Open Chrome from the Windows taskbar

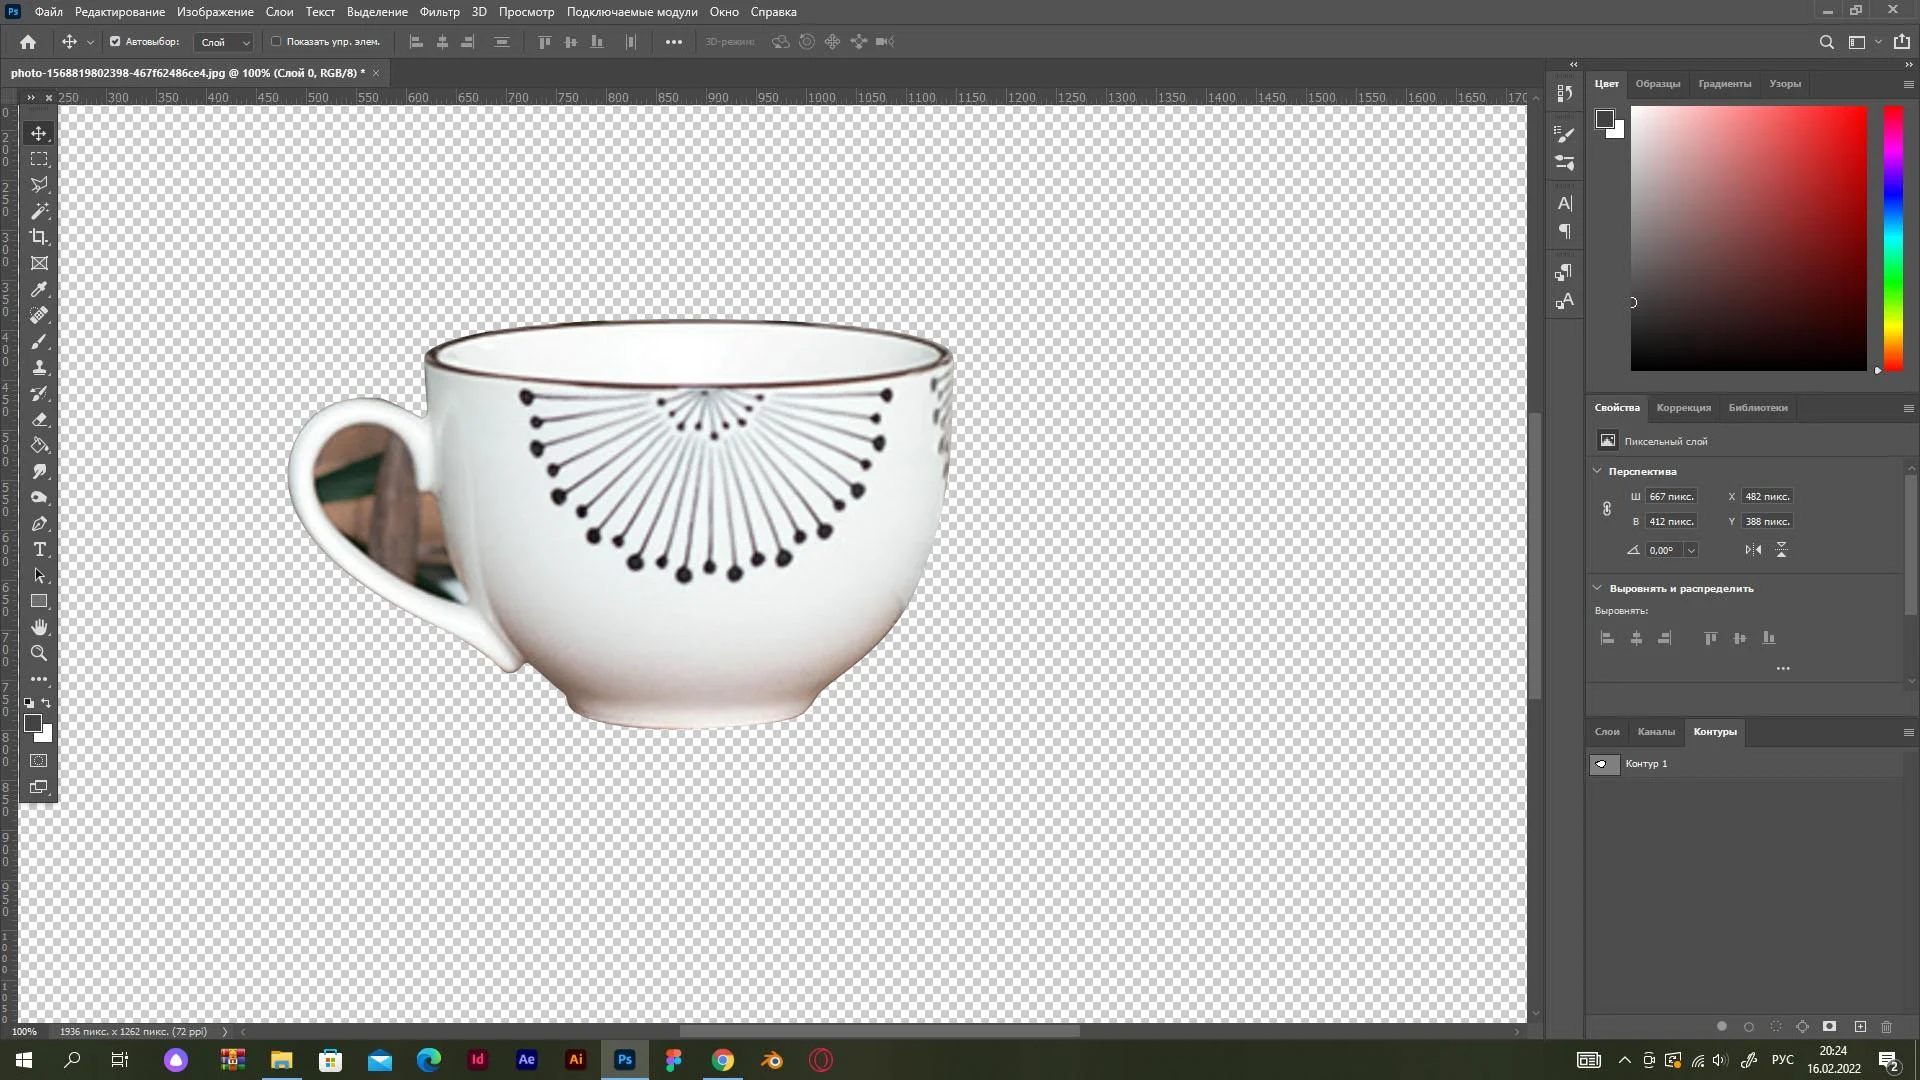point(722,1060)
